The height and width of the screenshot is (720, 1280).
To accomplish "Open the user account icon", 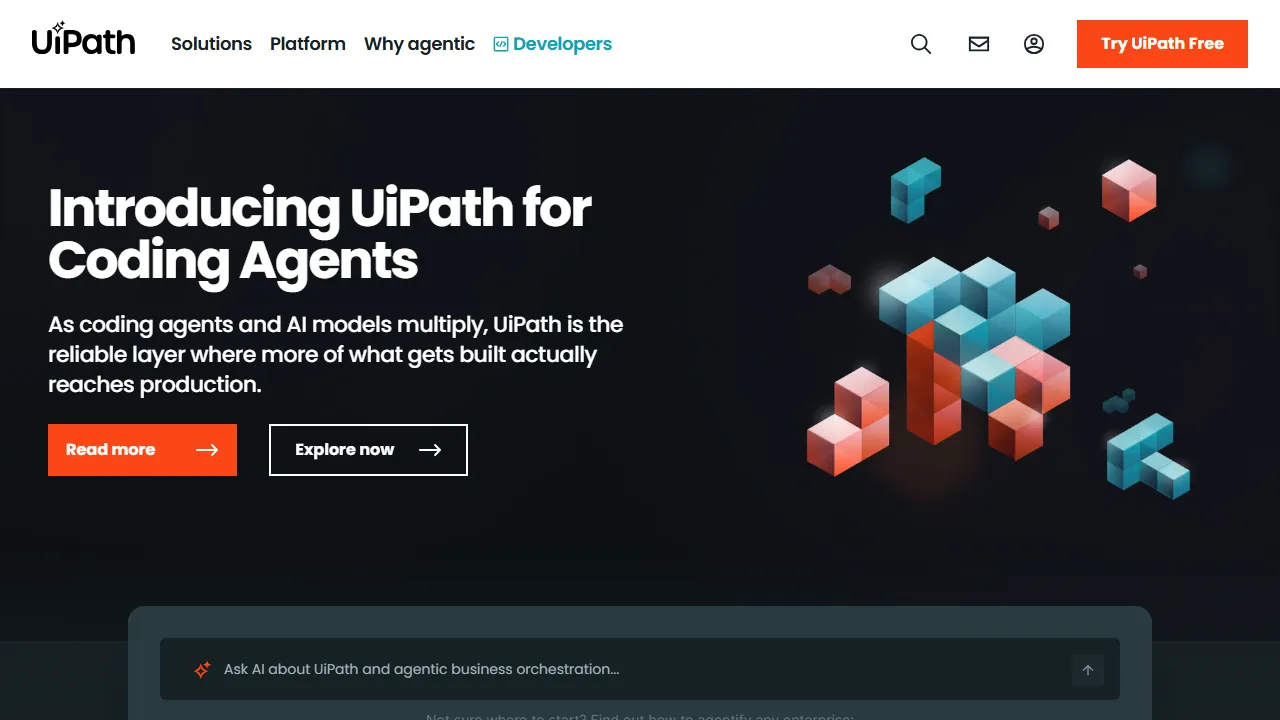I will click(1034, 44).
